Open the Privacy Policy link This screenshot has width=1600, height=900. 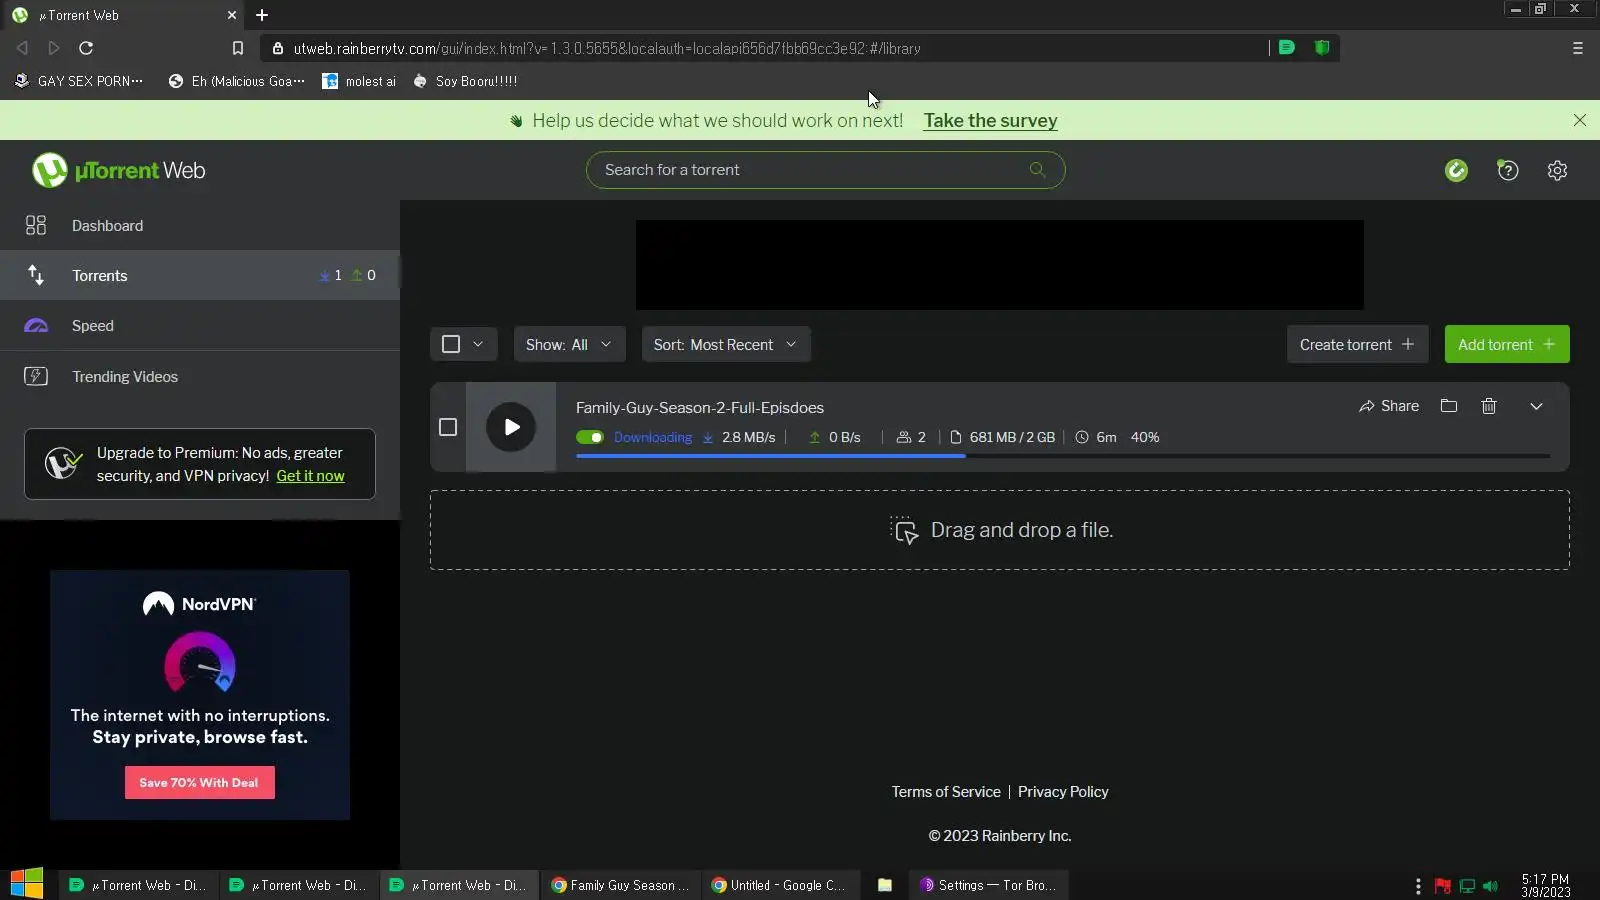tap(1063, 792)
